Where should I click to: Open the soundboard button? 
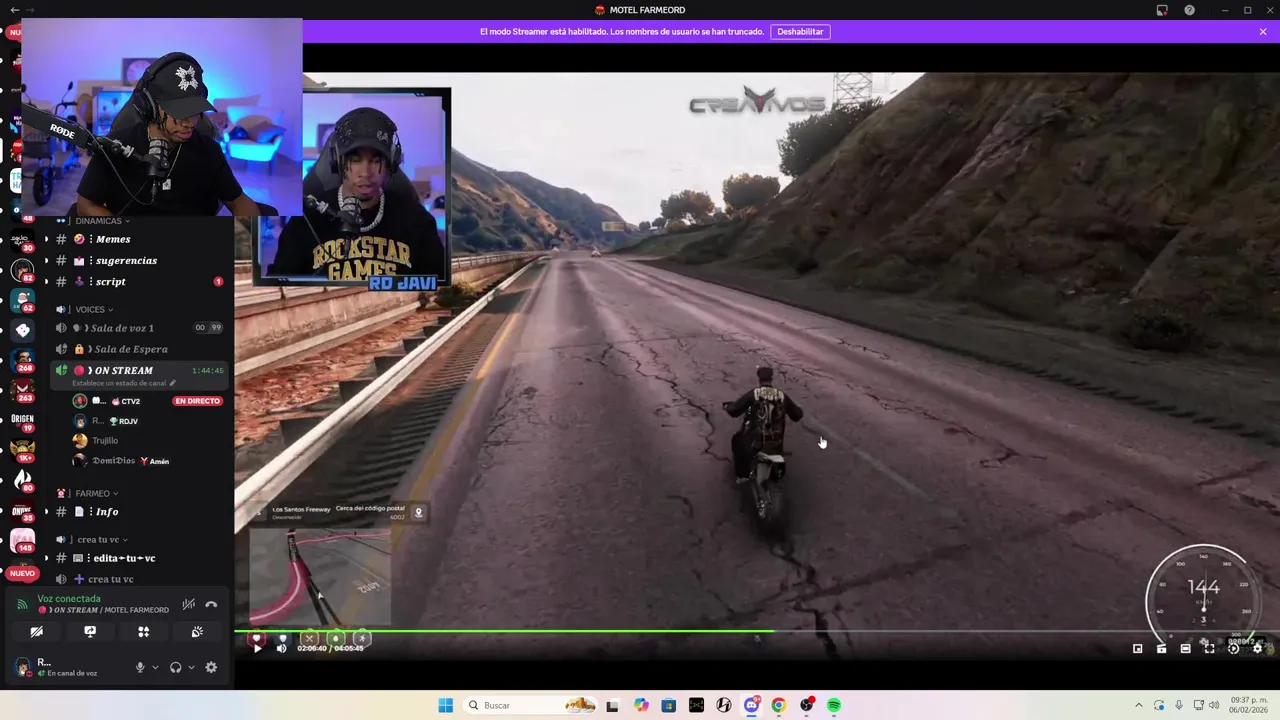point(197,632)
